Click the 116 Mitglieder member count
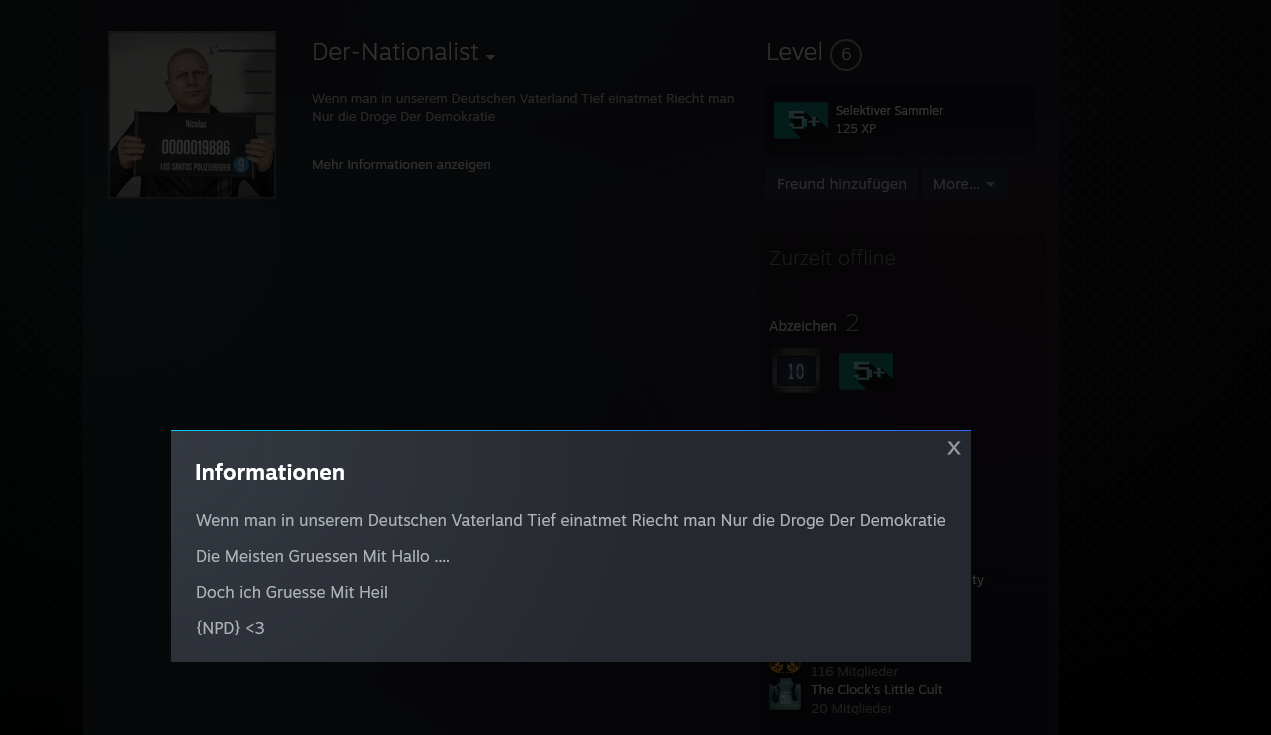 (854, 672)
